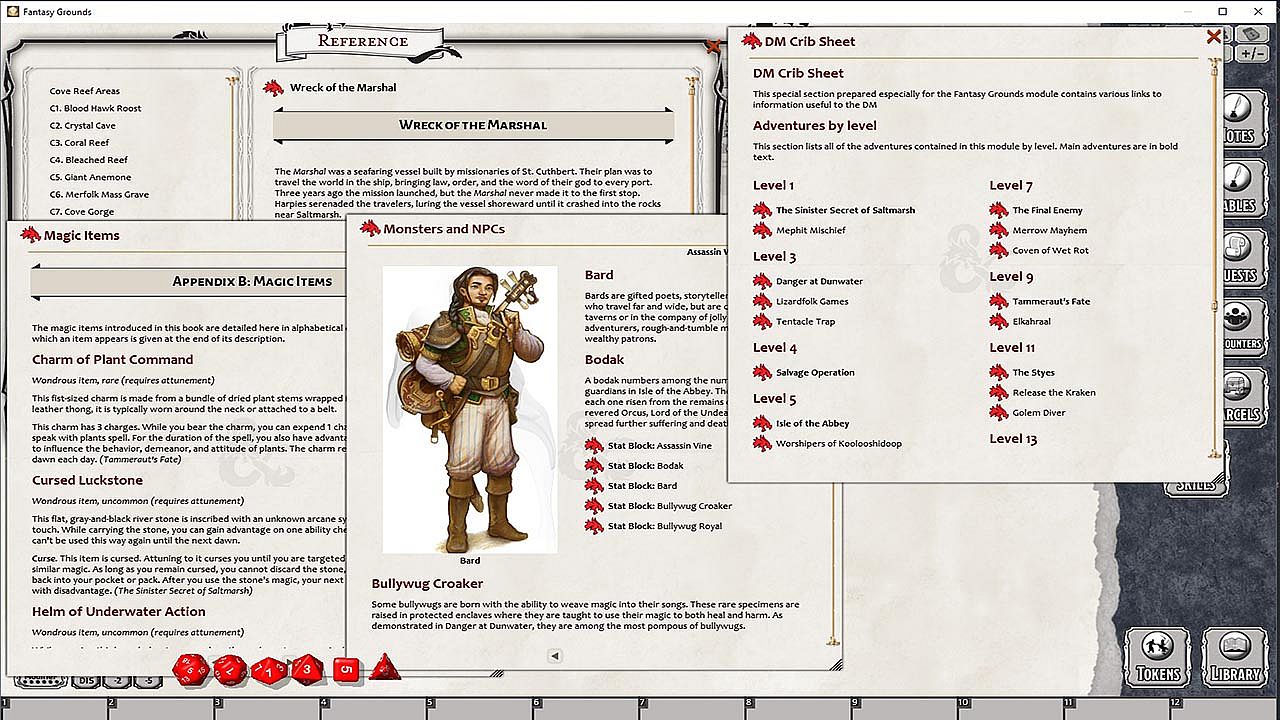Click the dragon icon in Magic Items title
This screenshot has width=1280, height=720.
tap(30, 235)
